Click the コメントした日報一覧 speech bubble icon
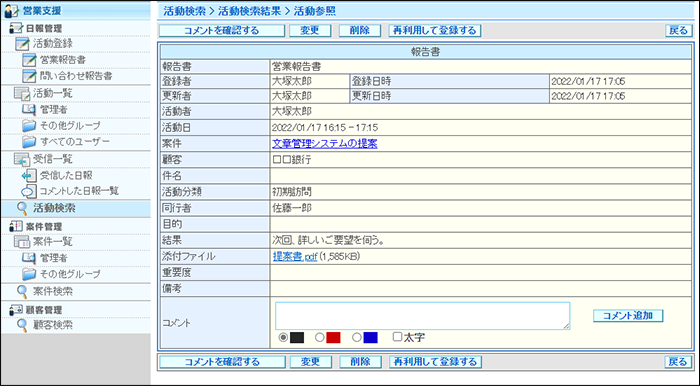 (x=29, y=191)
